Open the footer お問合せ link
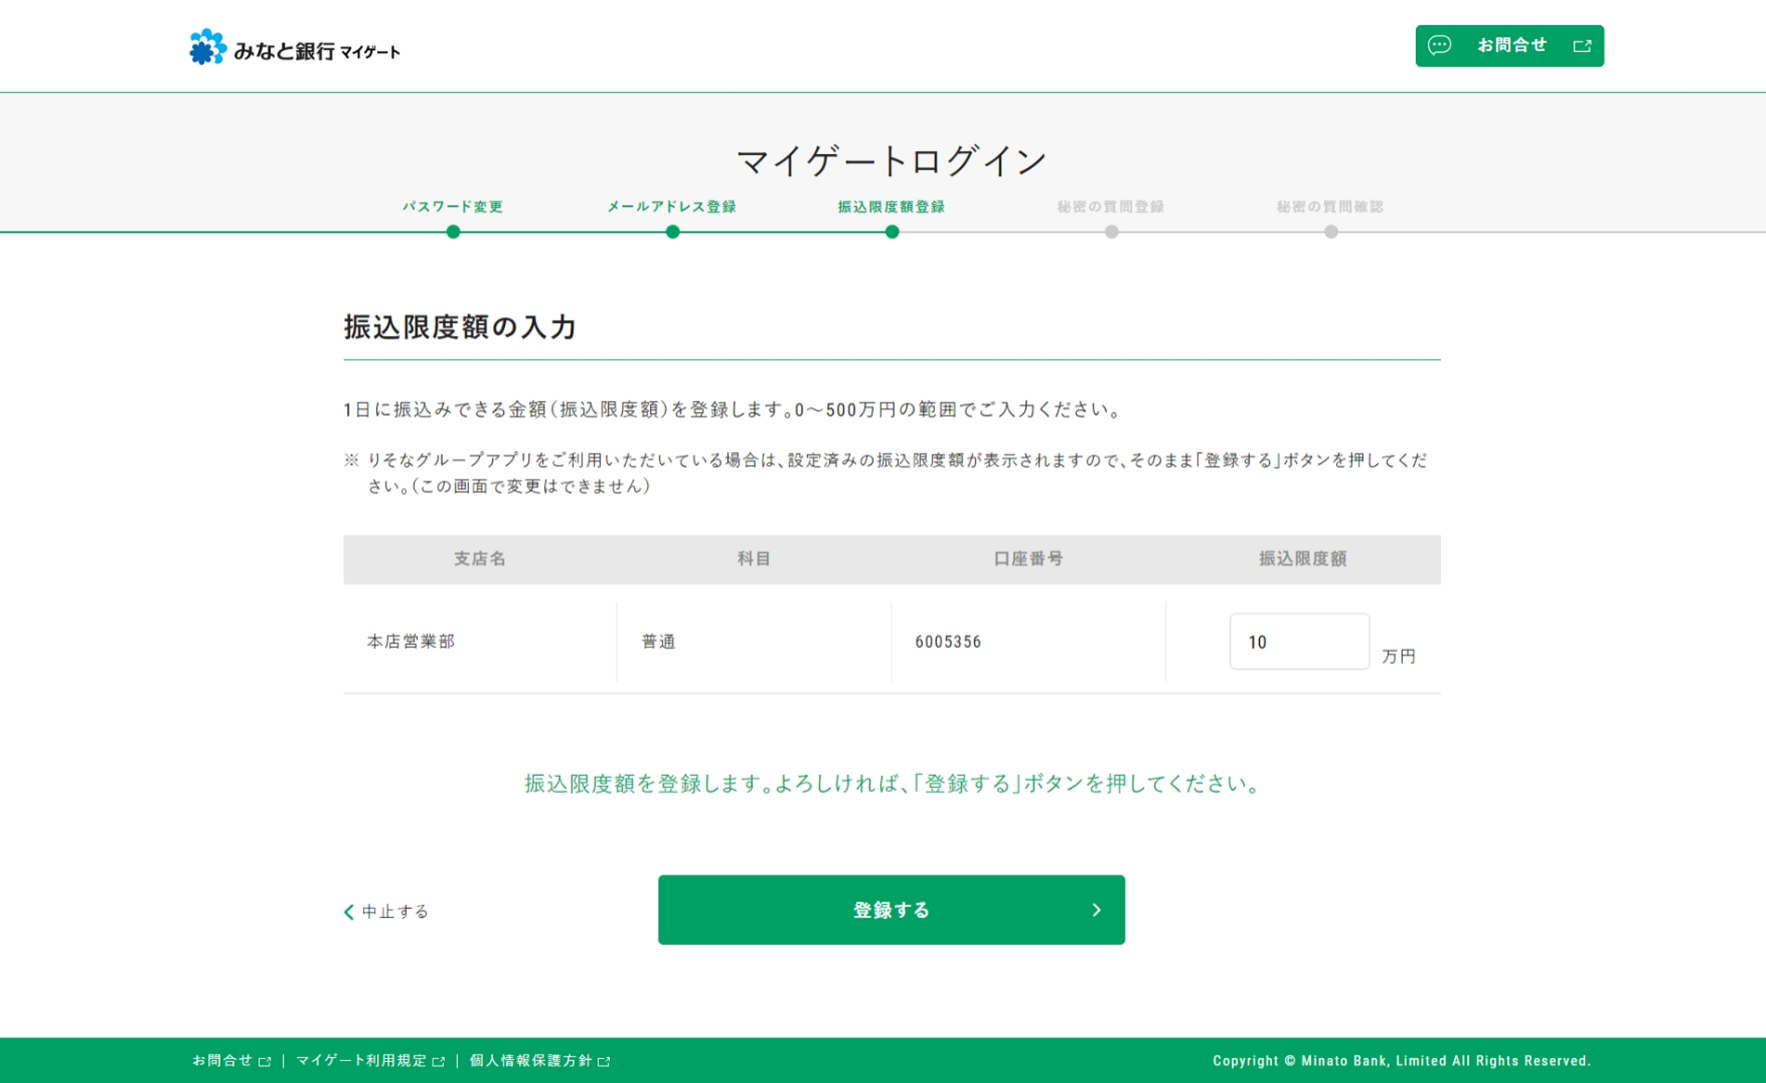Image resolution: width=1766 pixels, height=1083 pixels. (x=222, y=1061)
